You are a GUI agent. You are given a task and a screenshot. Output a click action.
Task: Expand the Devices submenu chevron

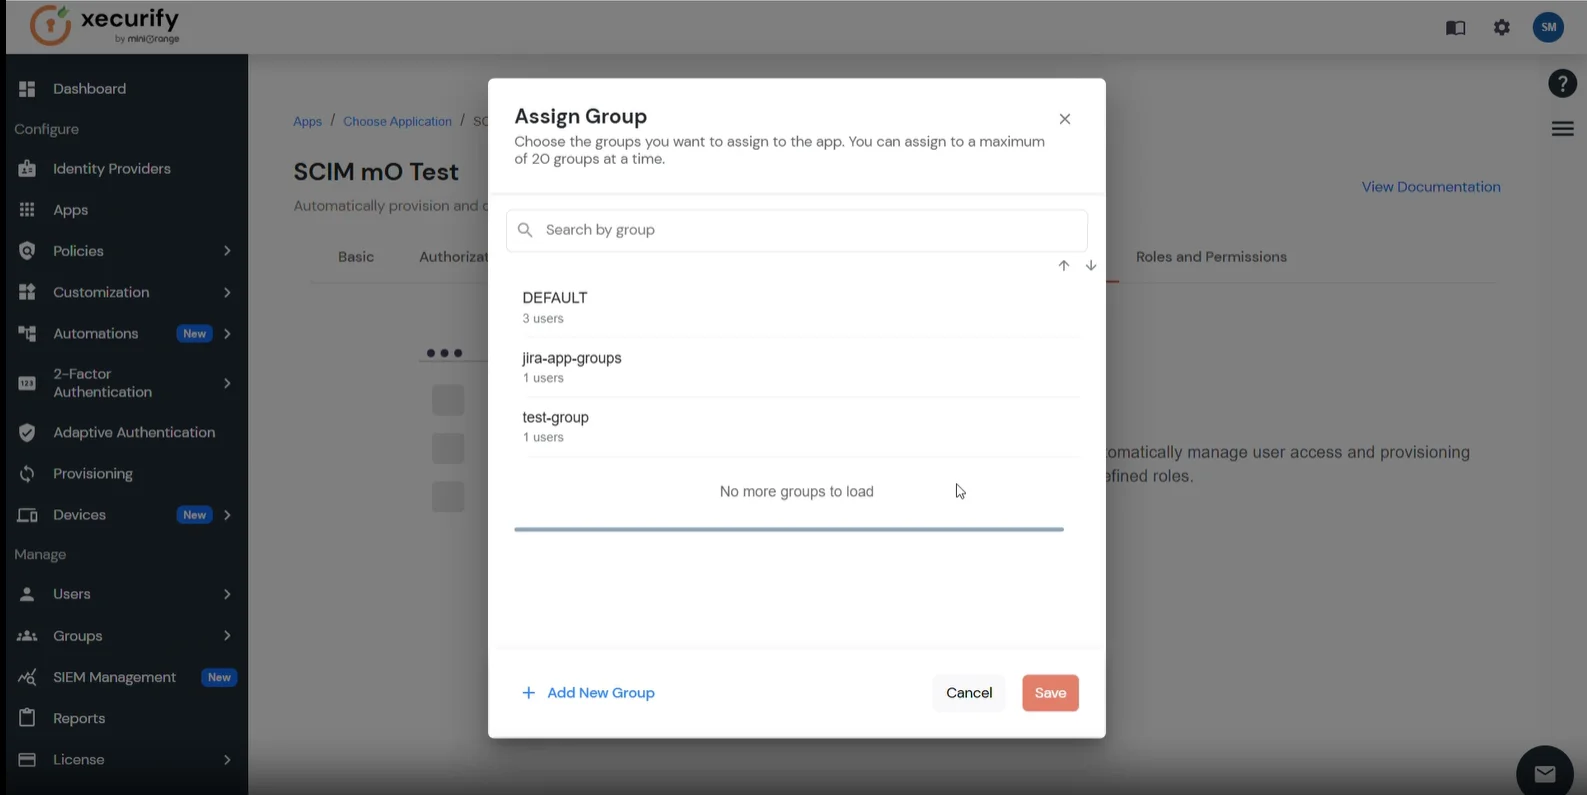pos(227,515)
